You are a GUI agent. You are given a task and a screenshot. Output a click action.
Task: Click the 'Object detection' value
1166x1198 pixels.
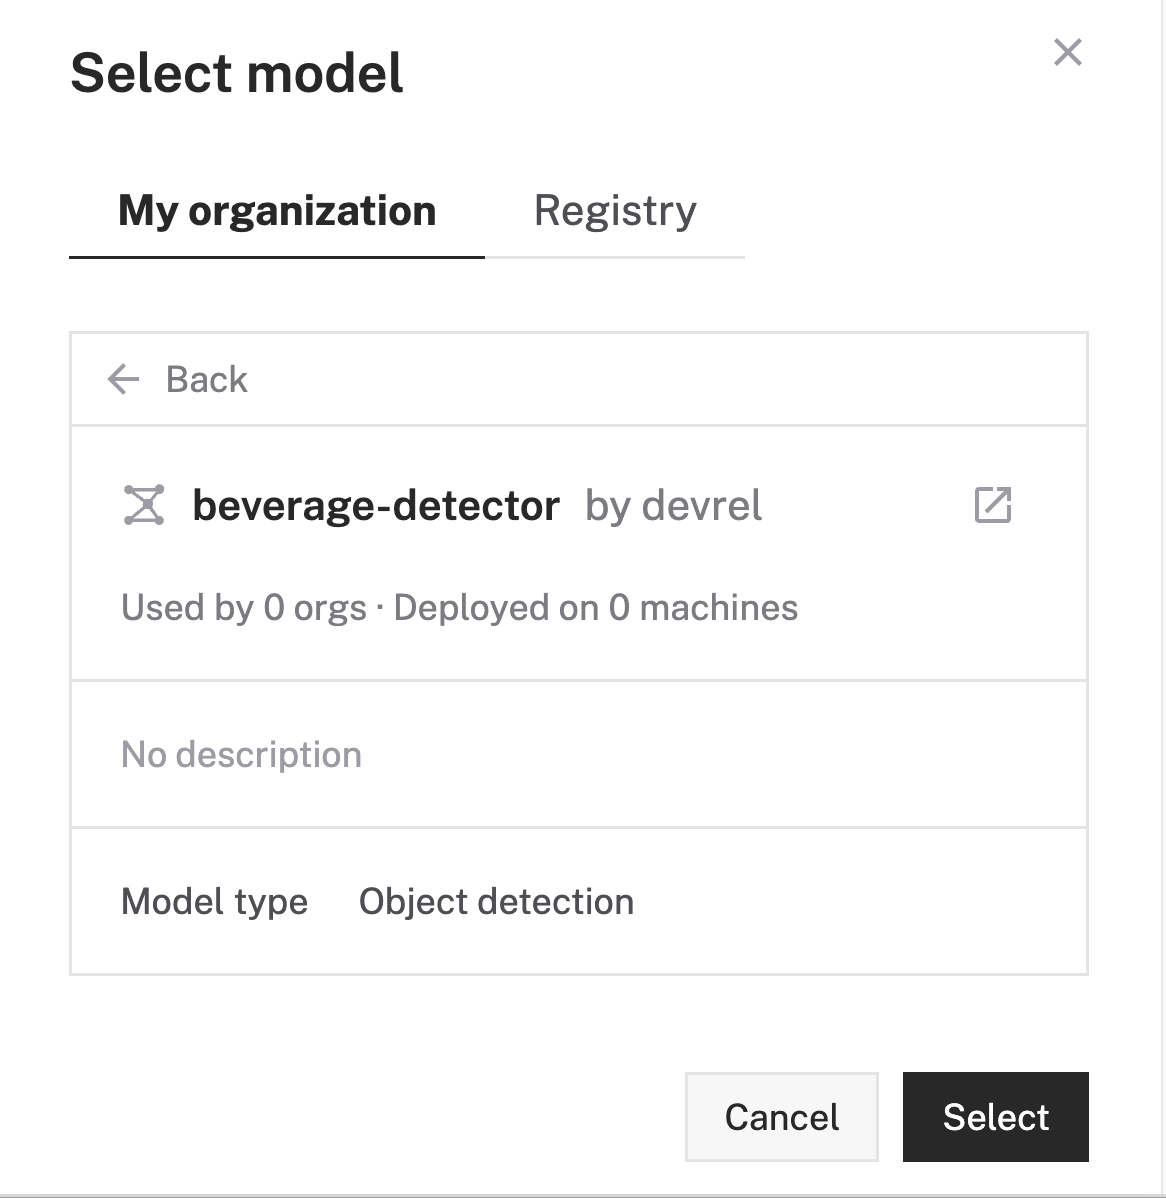[496, 901]
